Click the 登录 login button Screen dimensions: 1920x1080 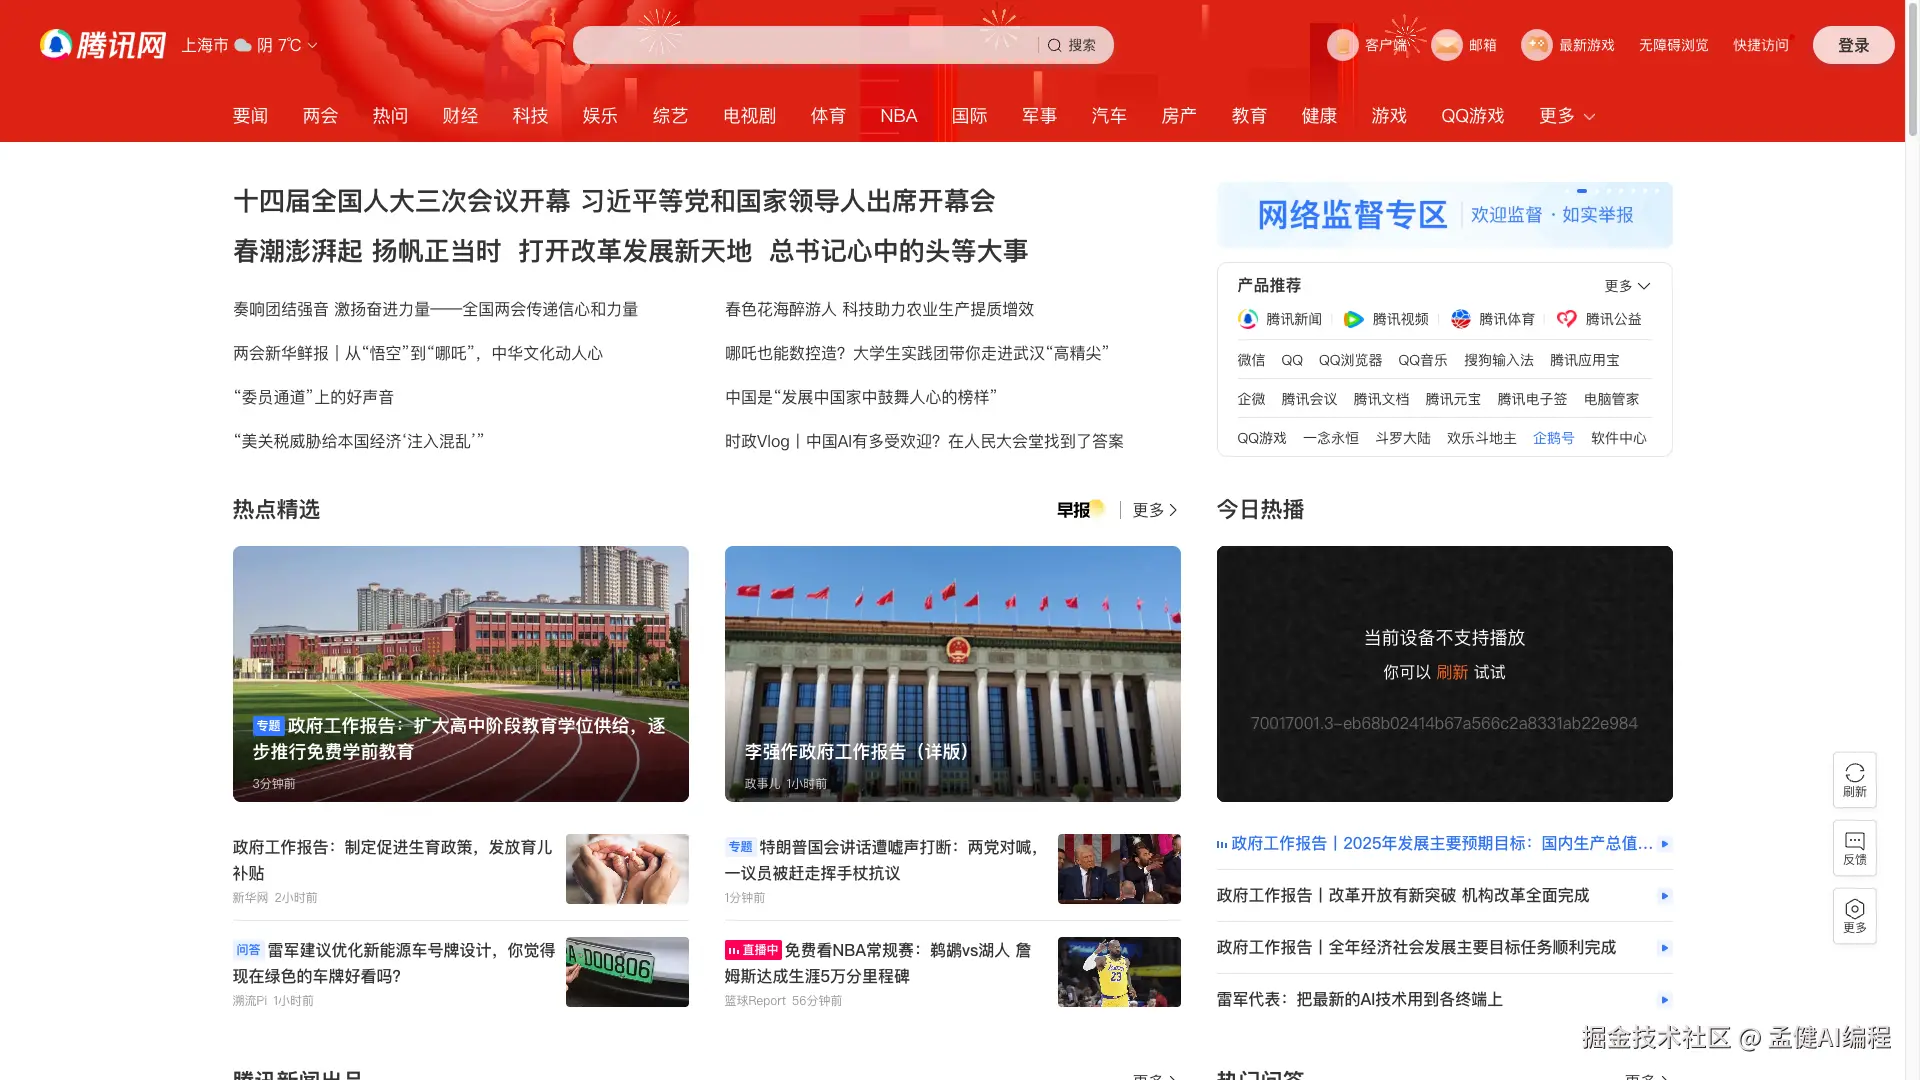[x=1853, y=45]
